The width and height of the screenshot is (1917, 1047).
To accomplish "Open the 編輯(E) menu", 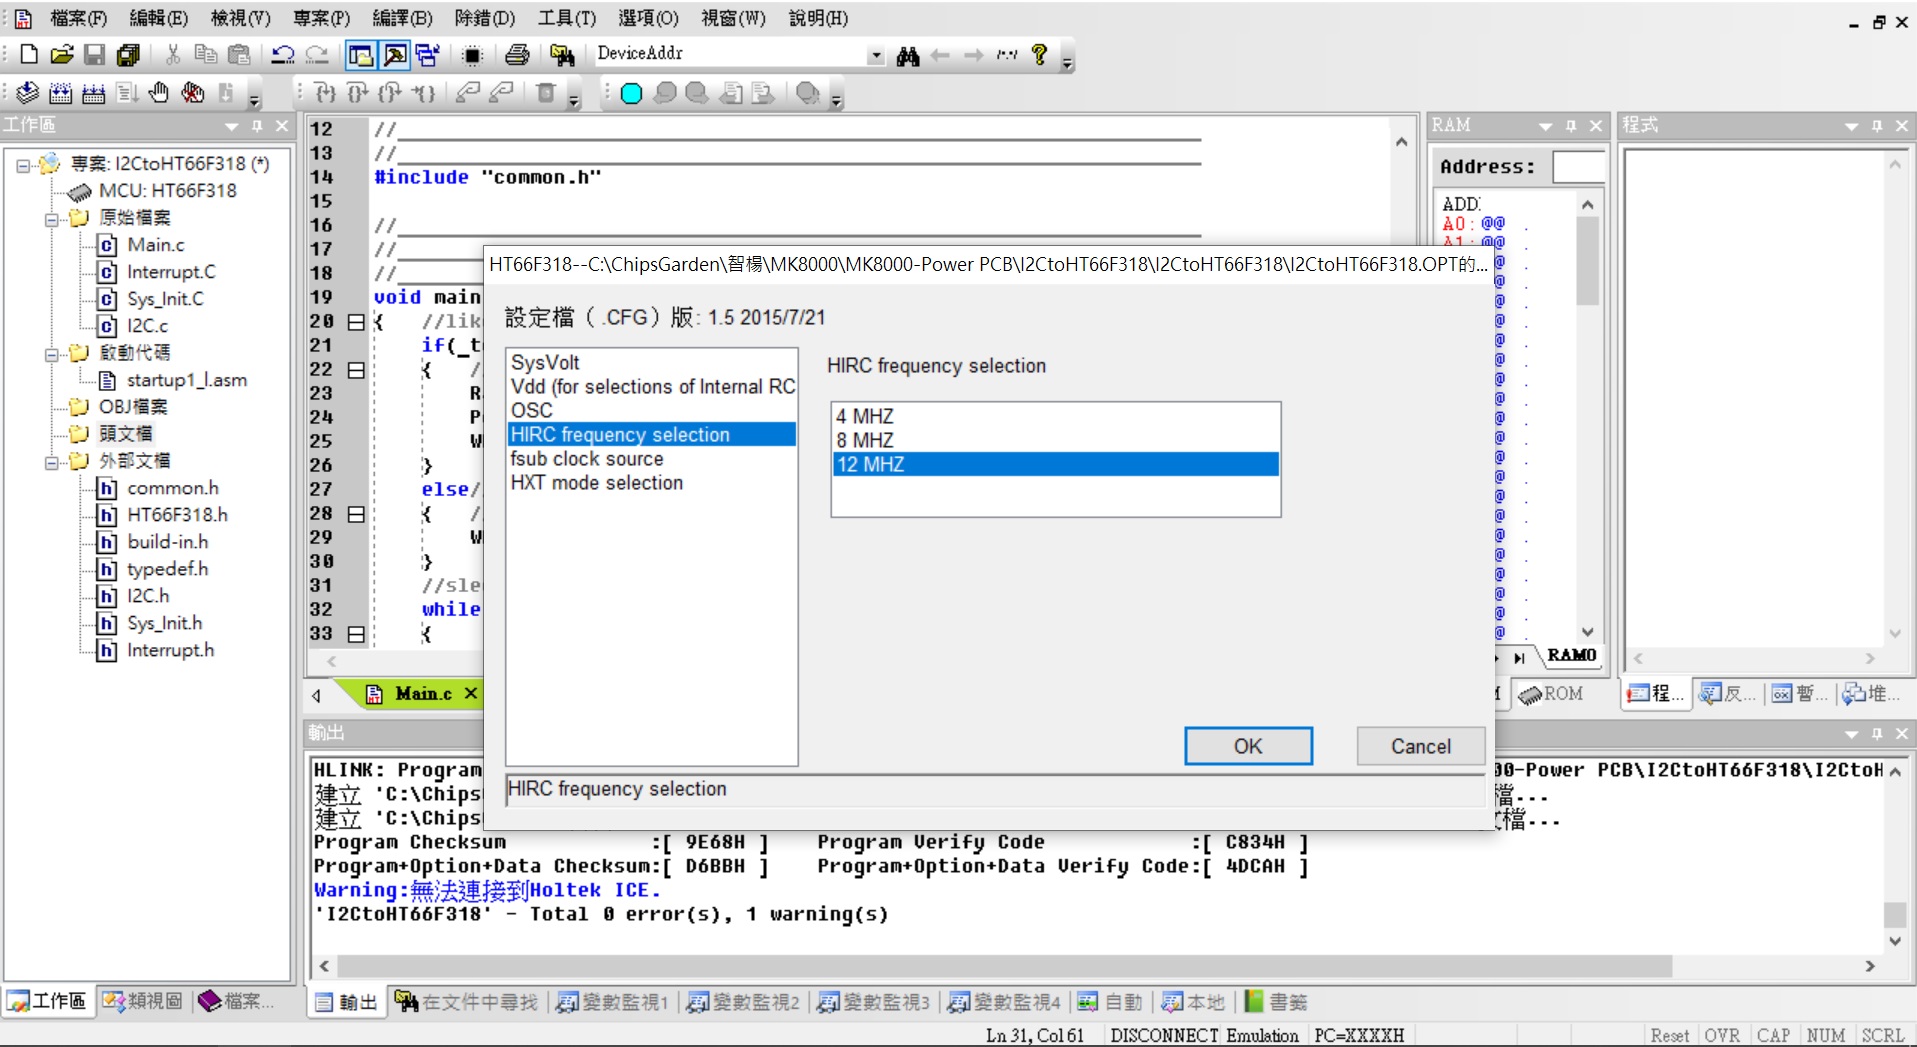I will coord(158,18).
